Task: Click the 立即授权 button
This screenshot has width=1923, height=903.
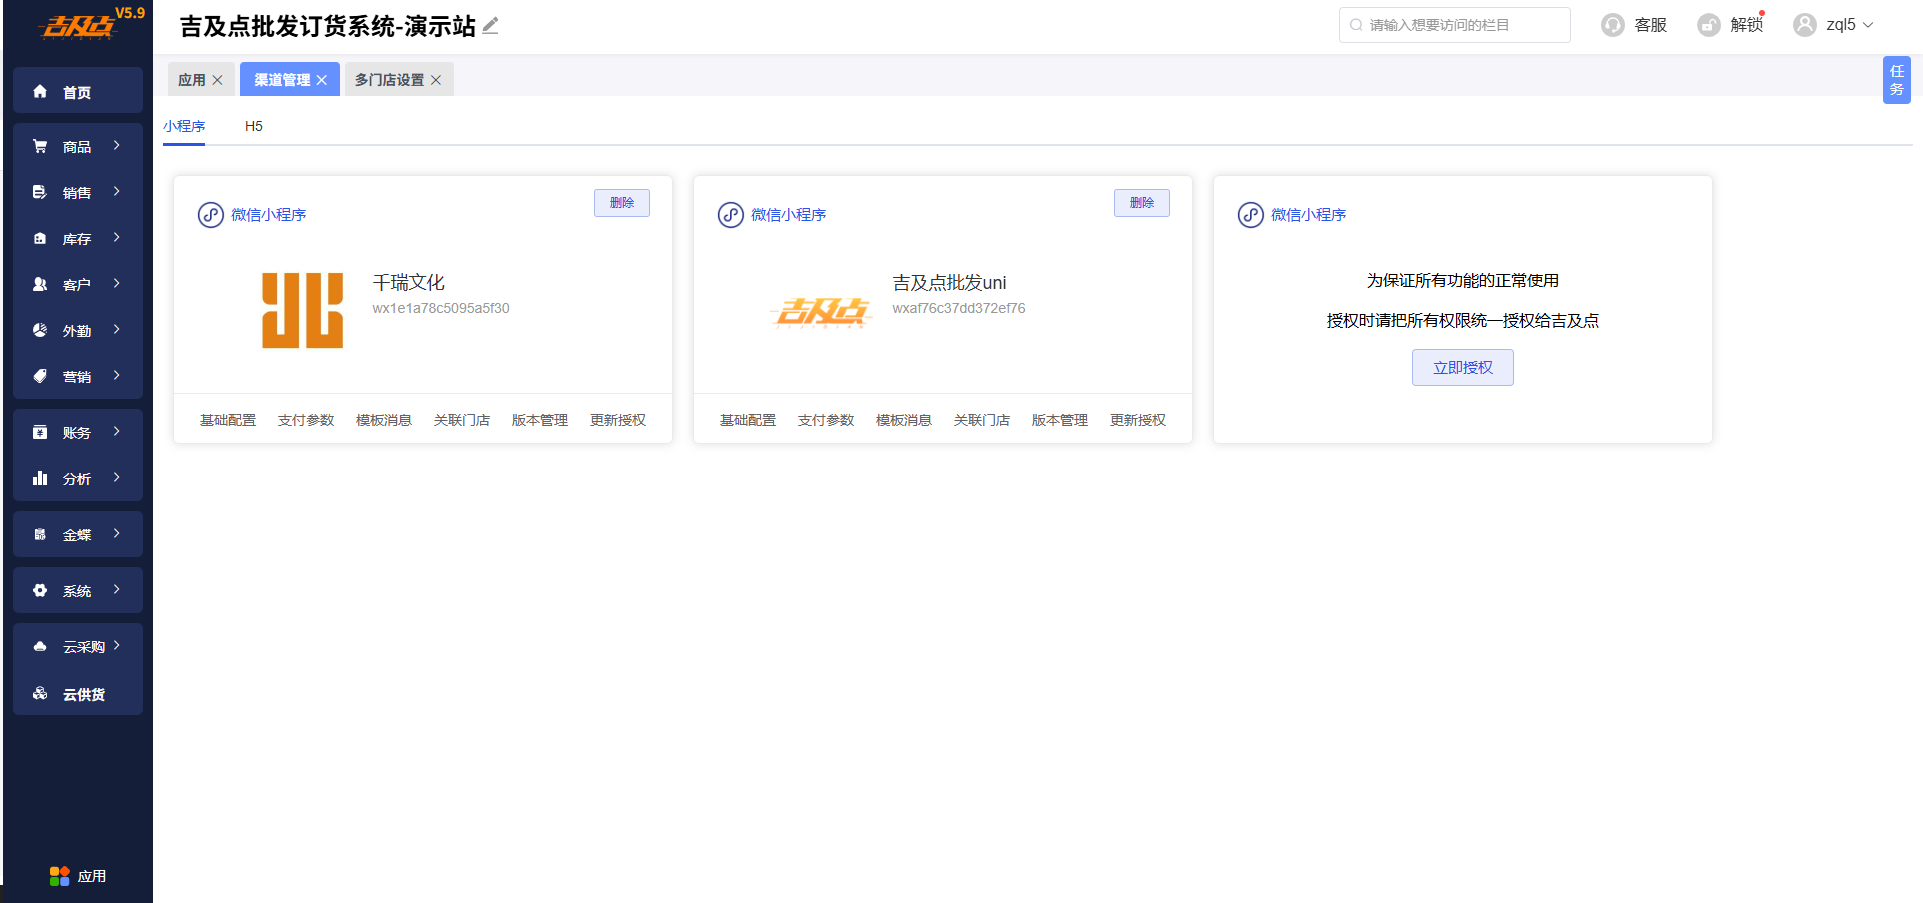Action: [1463, 368]
